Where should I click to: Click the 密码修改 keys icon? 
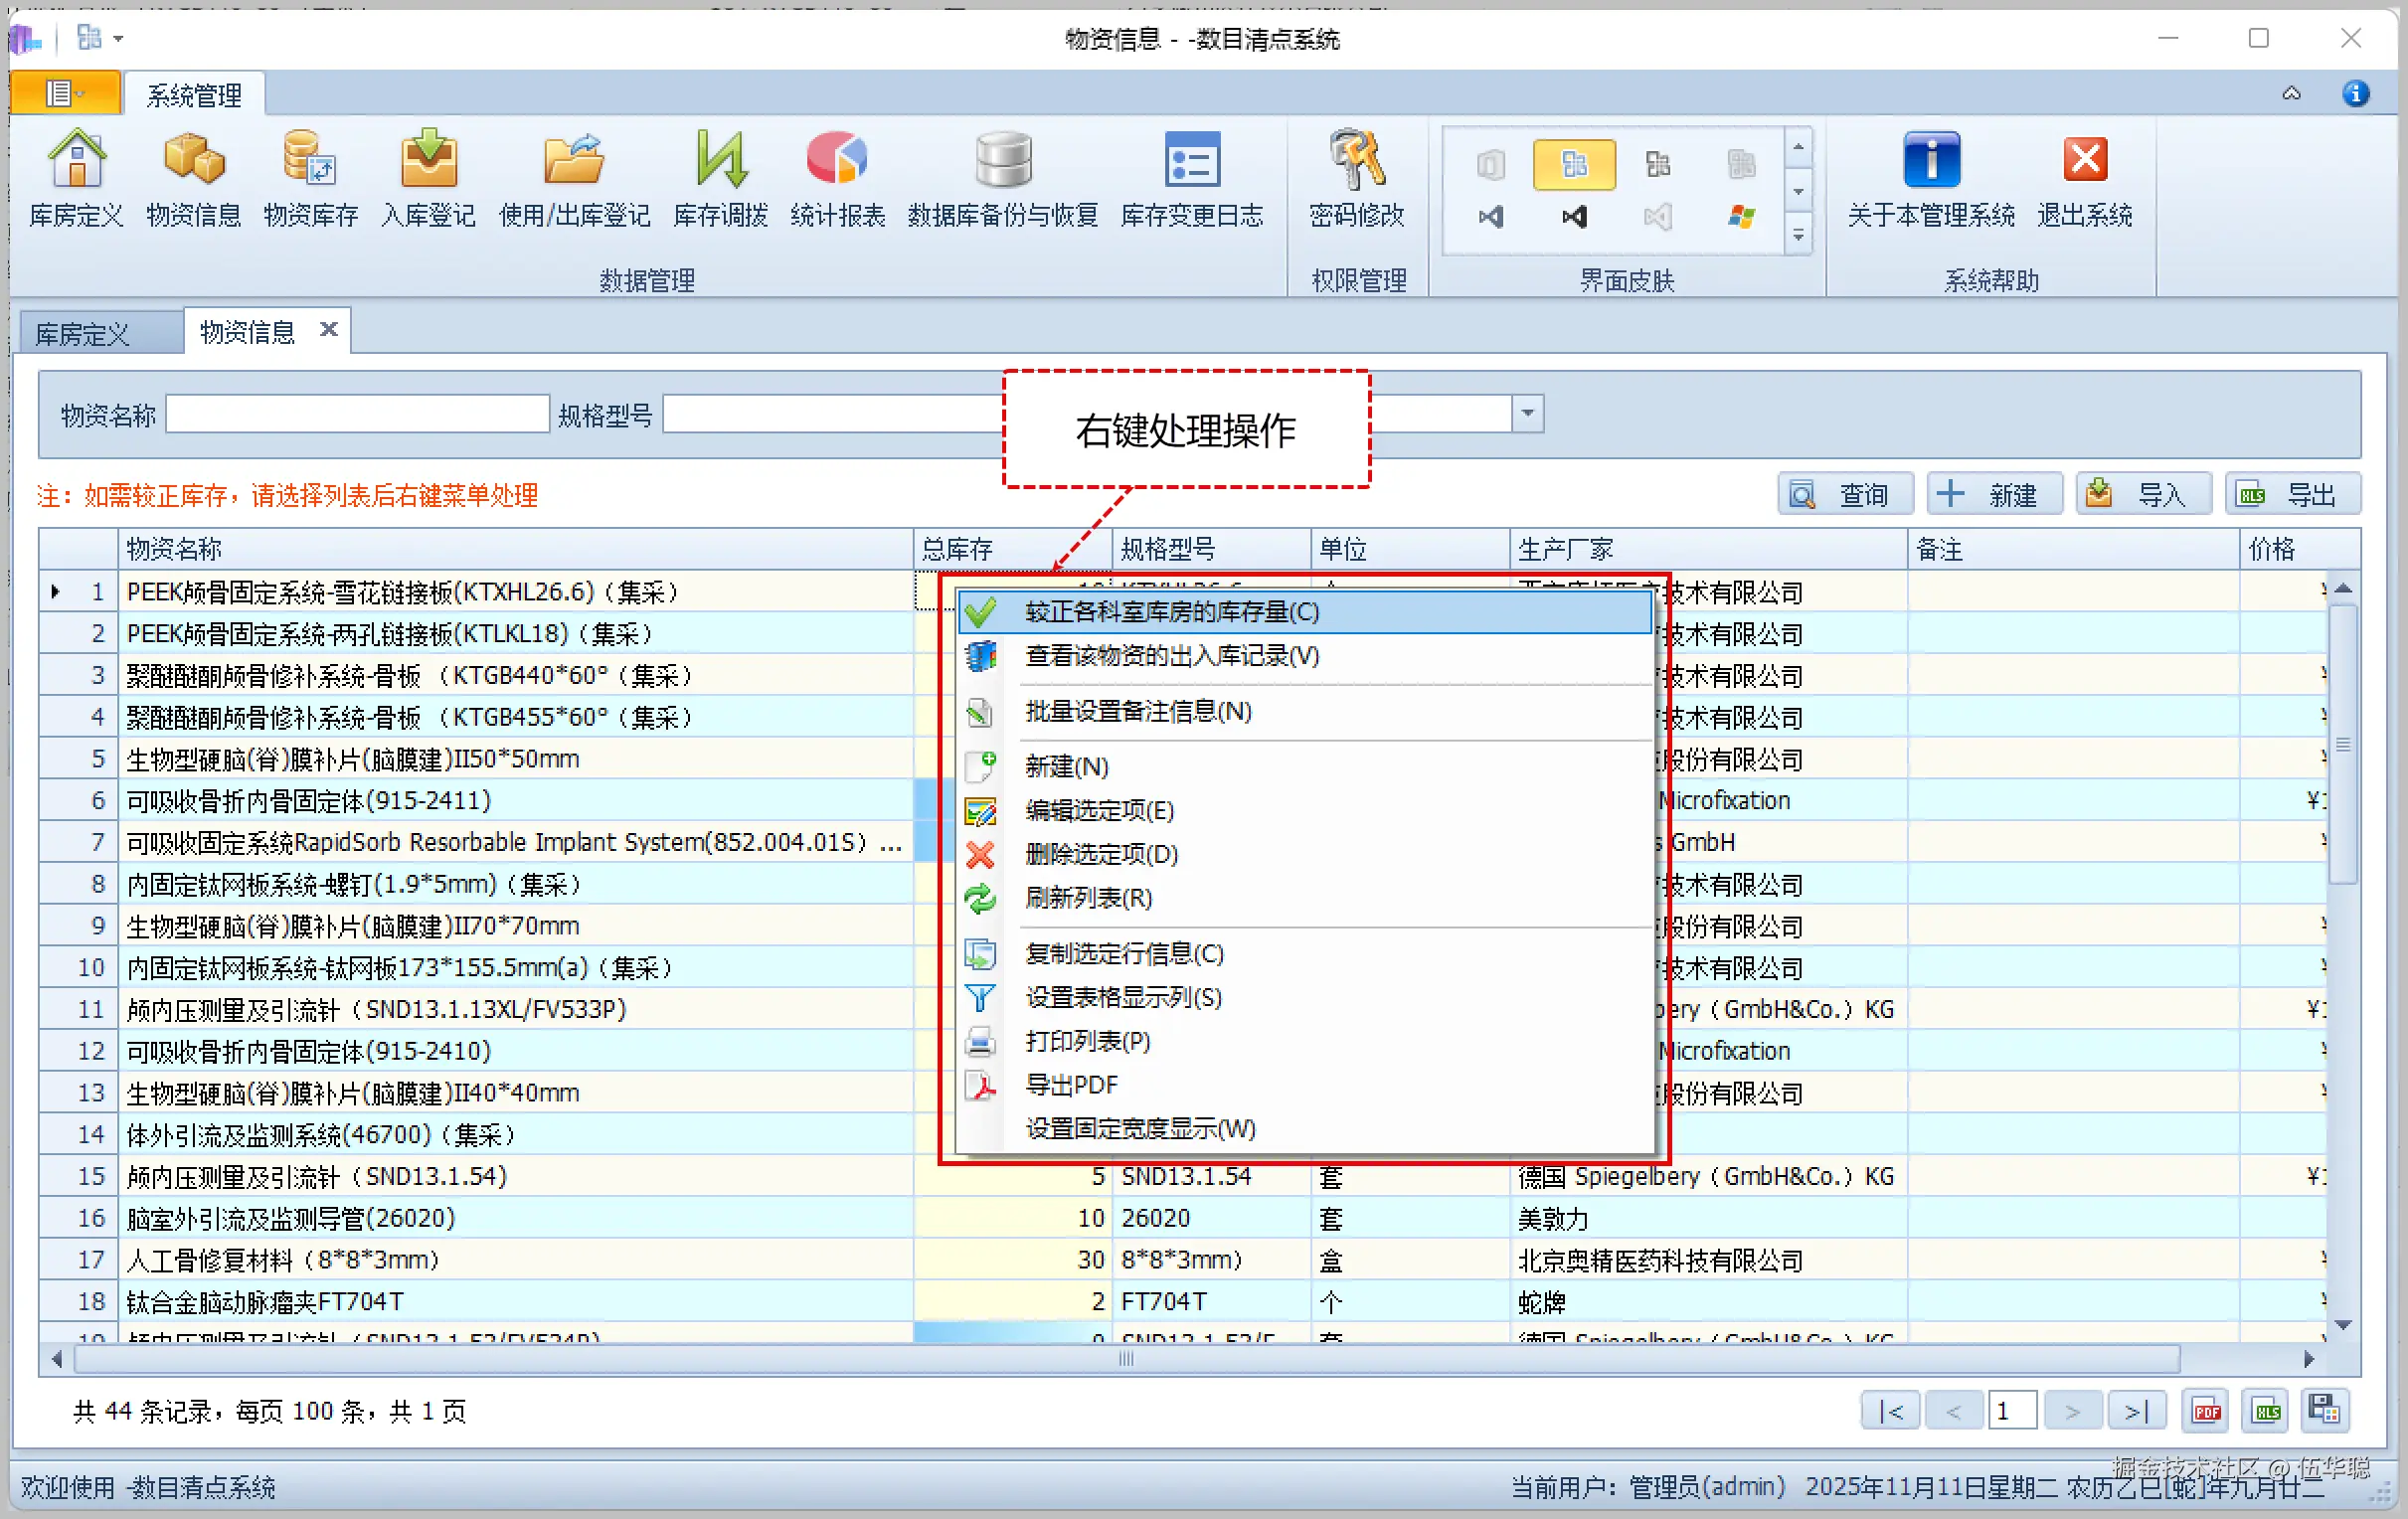1356,160
